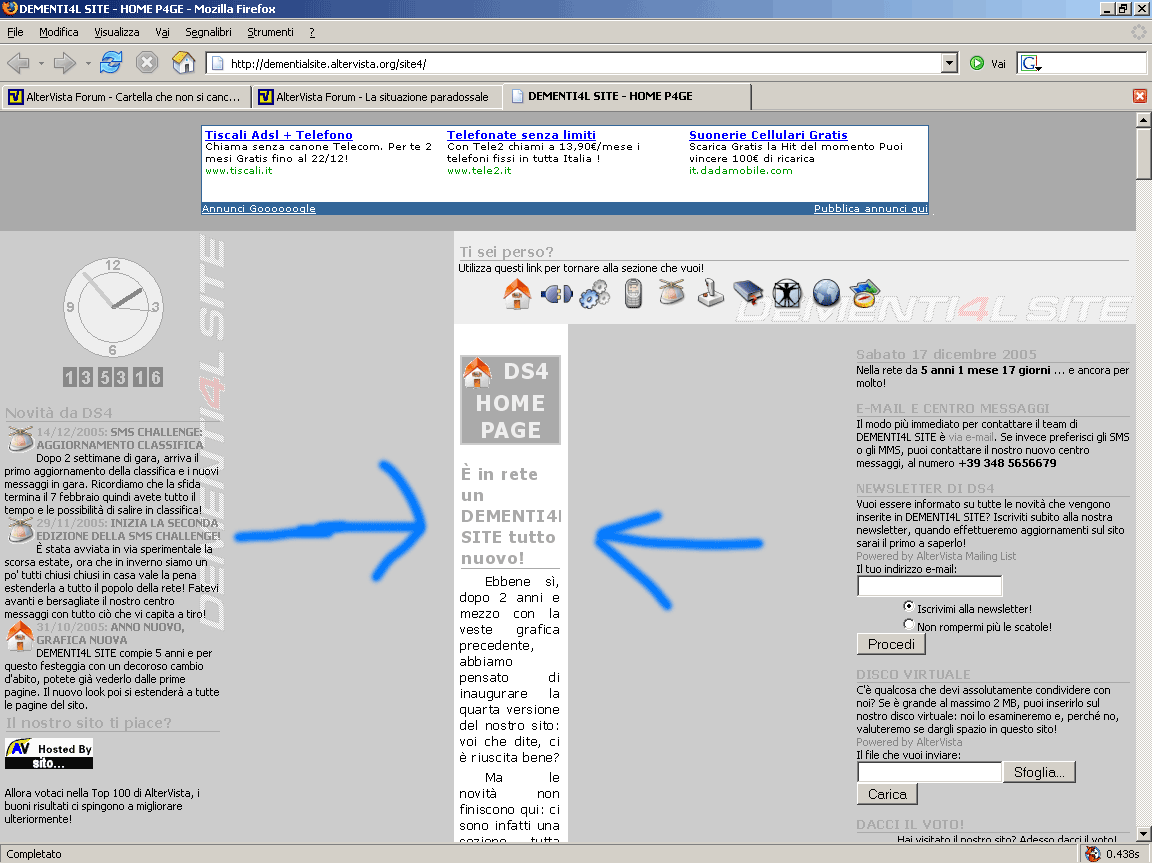Click the 'Tiscali Adsl + Telefono' ad link

[279, 135]
